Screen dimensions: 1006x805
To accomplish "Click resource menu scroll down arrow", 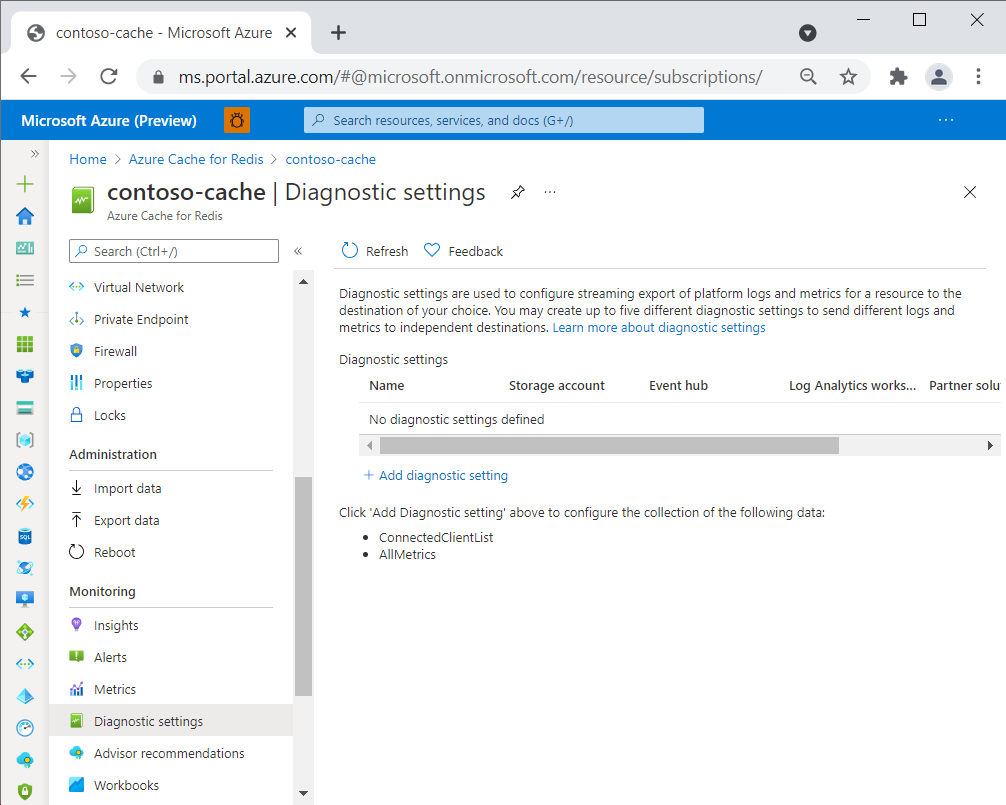I will [x=303, y=793].
